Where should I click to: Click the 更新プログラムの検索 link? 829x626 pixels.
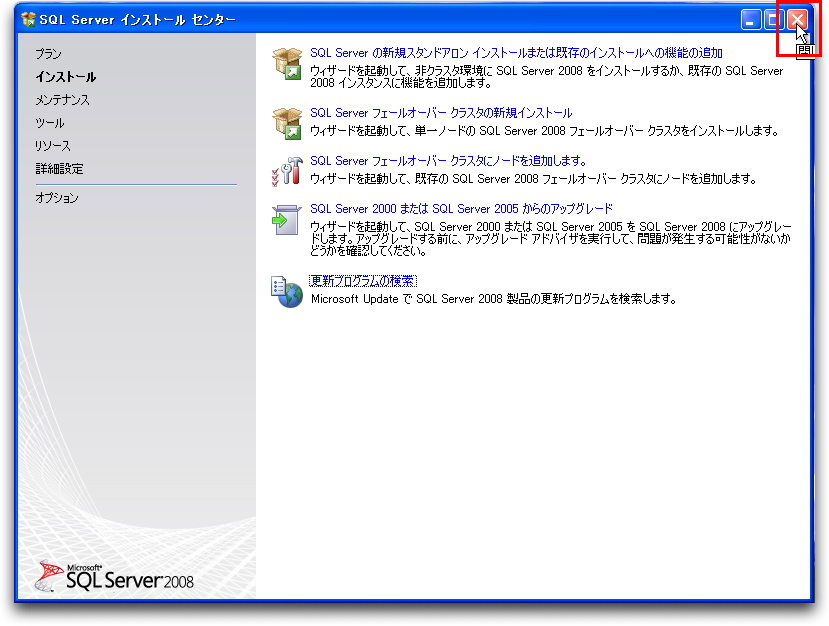point(362,281)
